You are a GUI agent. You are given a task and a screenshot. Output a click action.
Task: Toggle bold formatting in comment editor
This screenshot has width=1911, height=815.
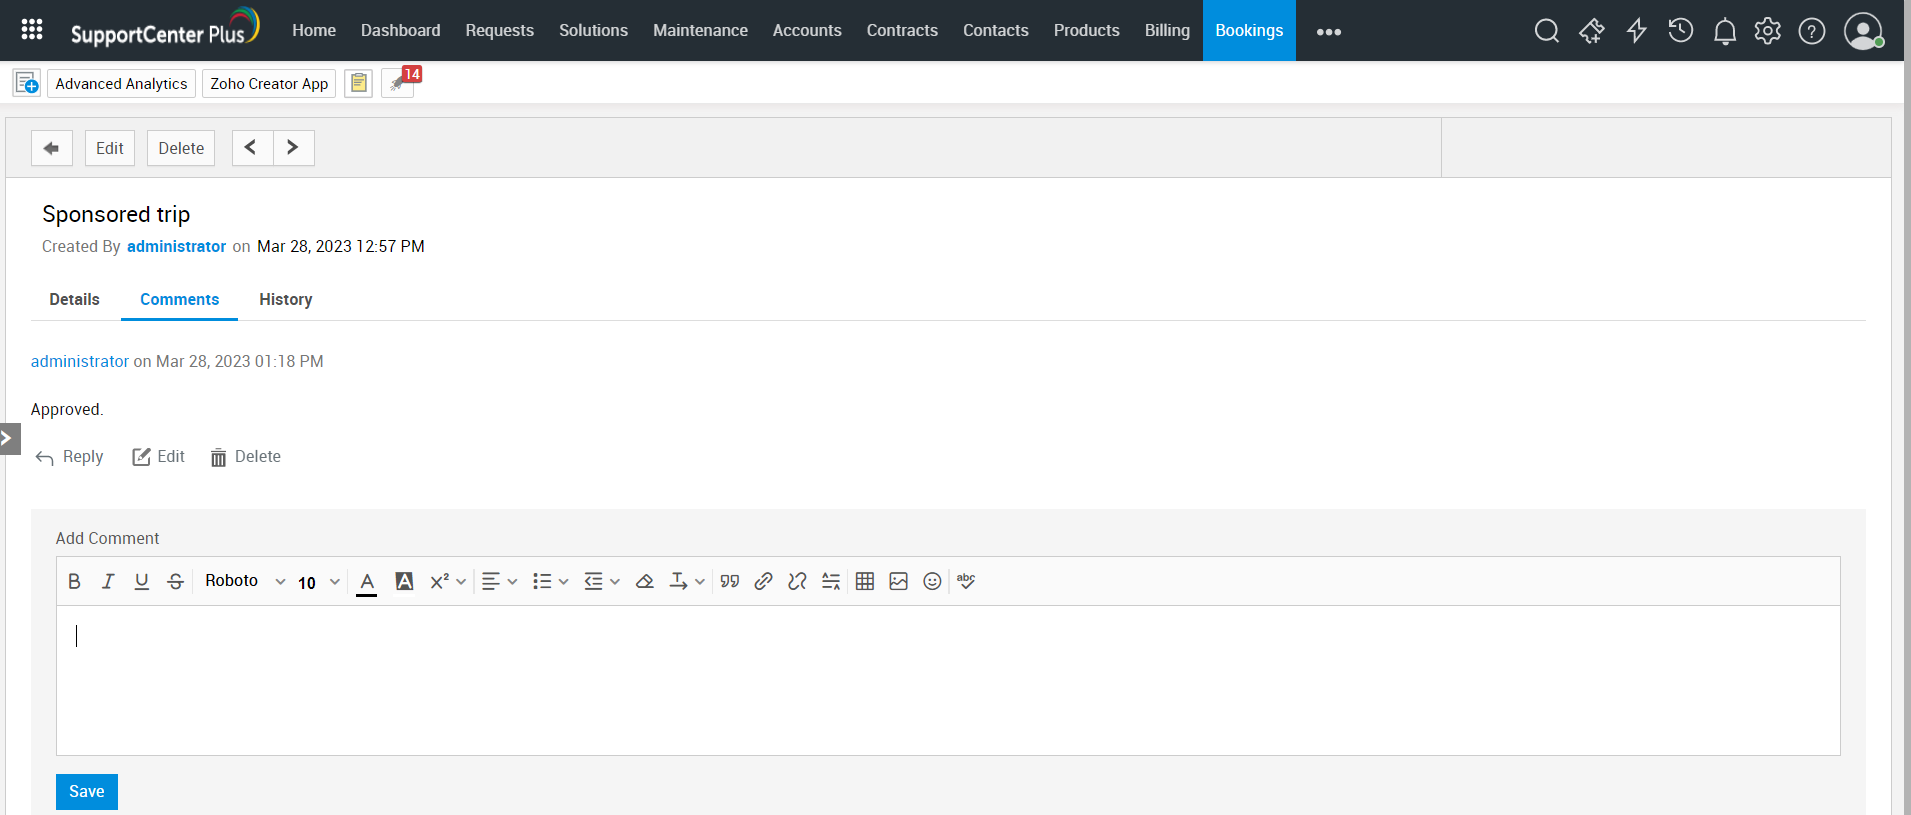click(x=74, y=581)
